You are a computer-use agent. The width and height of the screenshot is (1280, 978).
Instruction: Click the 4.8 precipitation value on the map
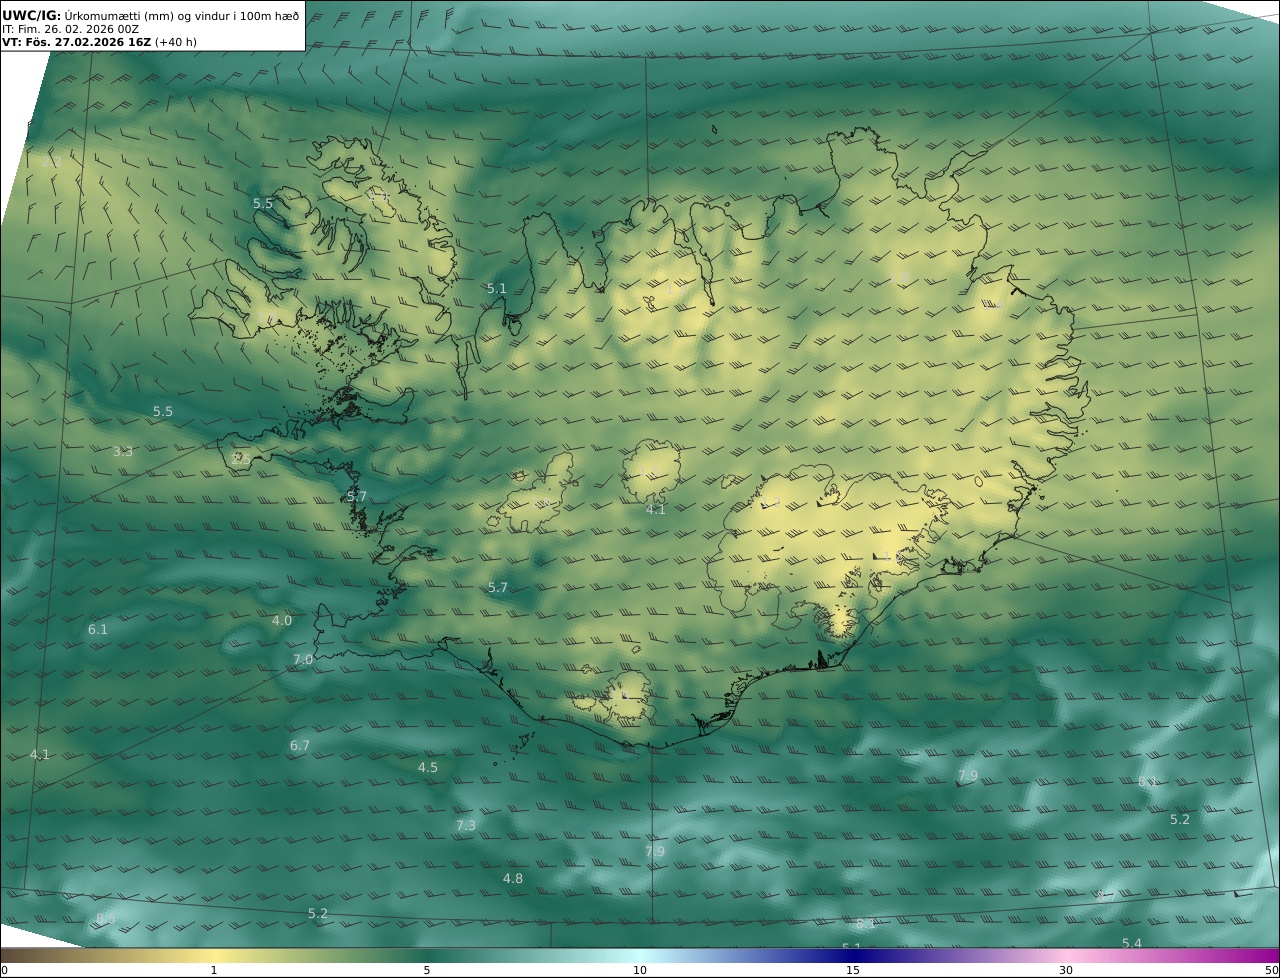[512, 879]
